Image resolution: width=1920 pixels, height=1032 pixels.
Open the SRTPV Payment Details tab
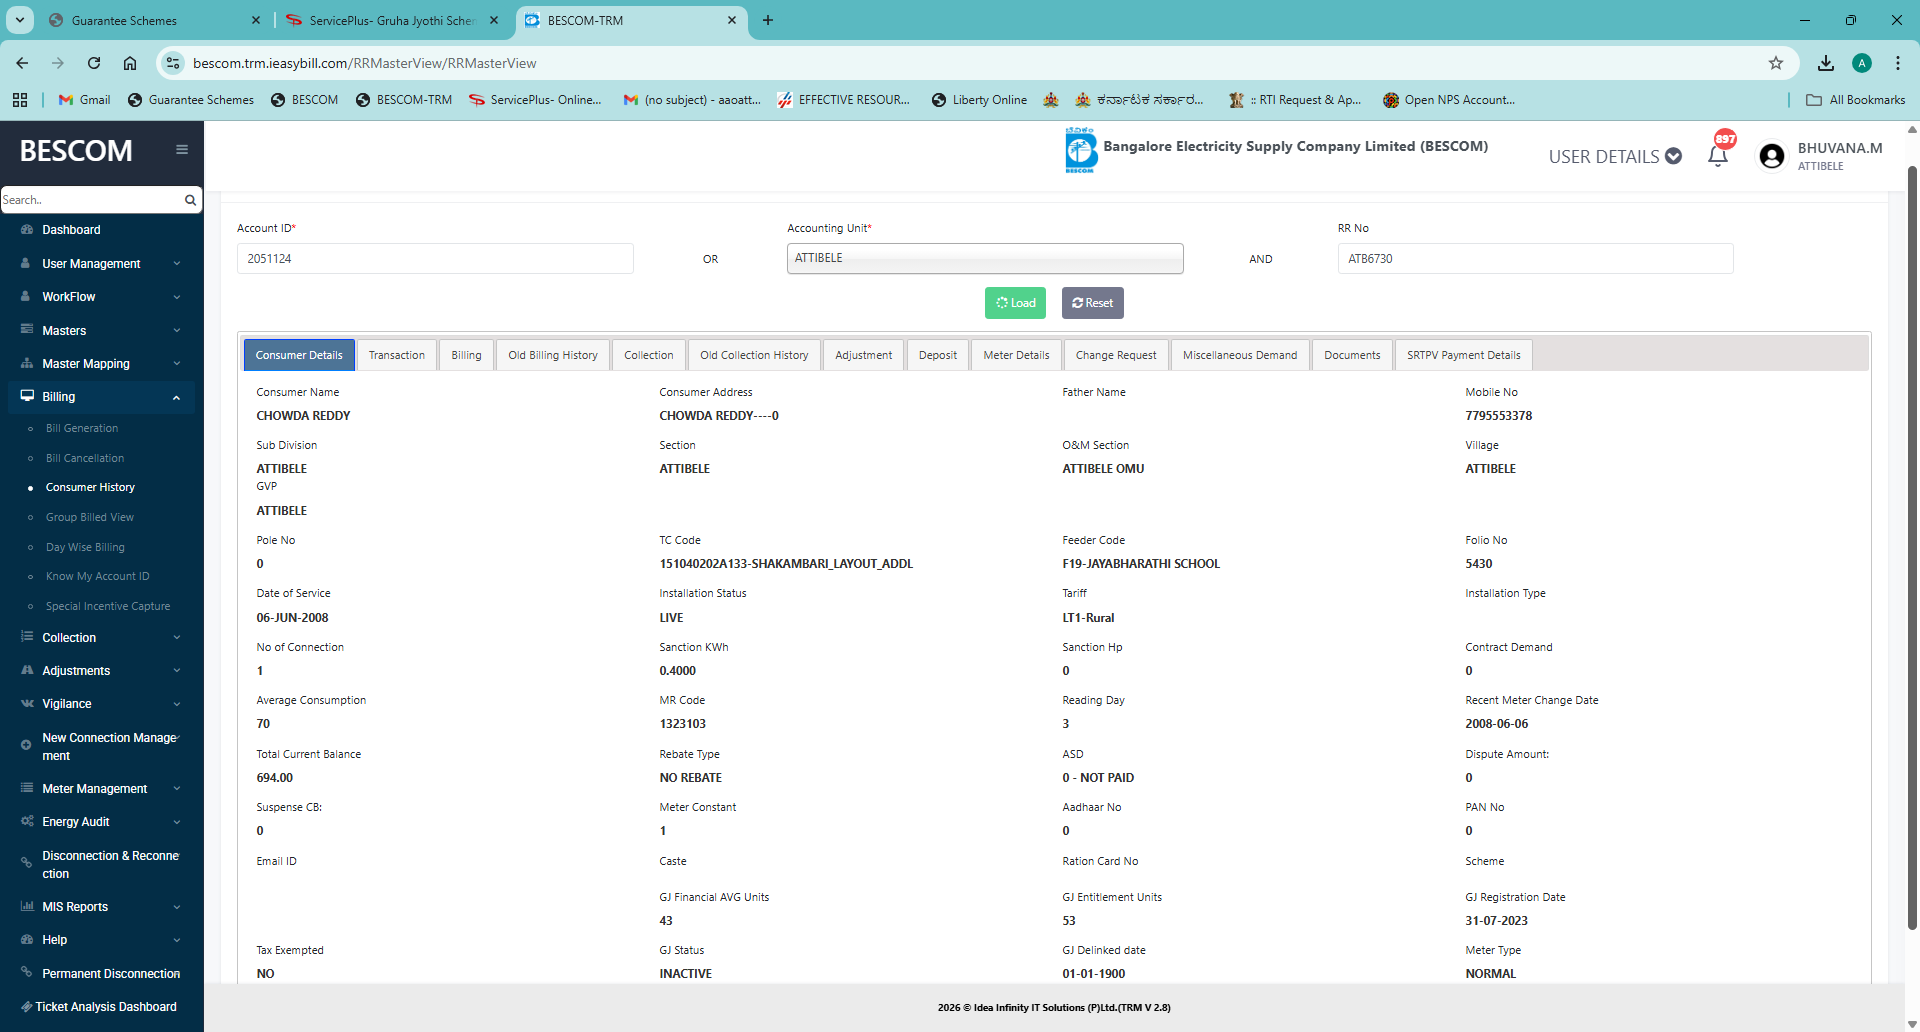[x=1464, y=355]
